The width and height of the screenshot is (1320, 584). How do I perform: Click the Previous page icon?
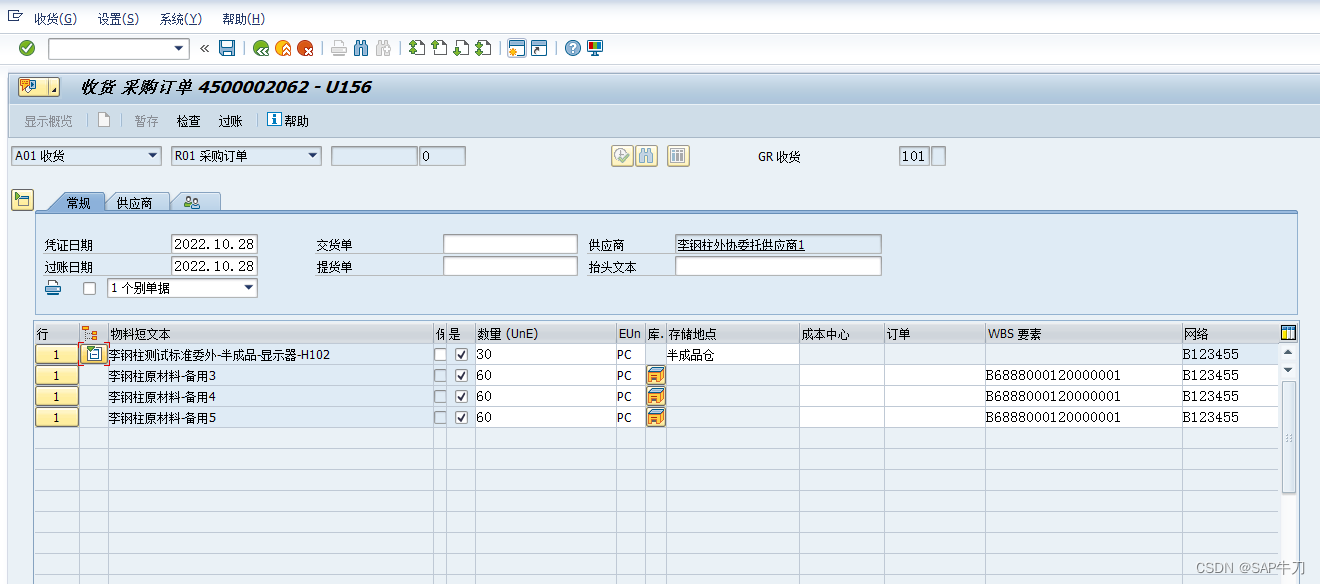(439, 48)
